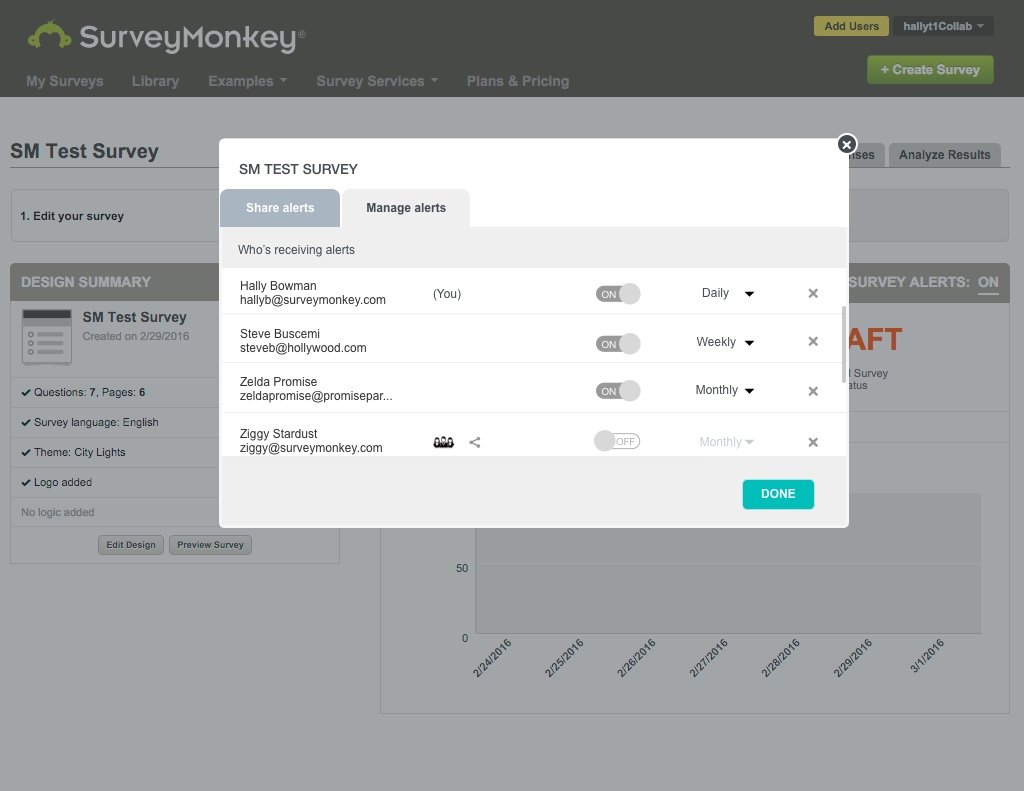Click the SurveyMonkey logo

coord(166,37)
